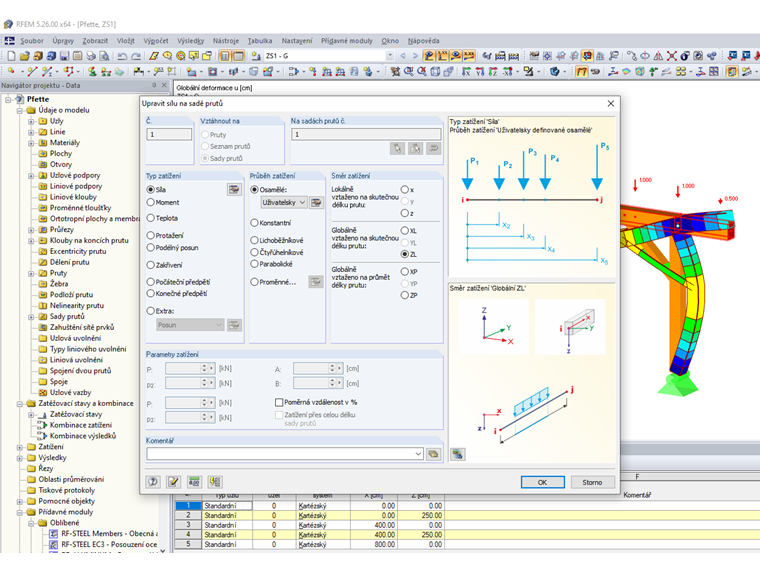Select the Parabolické load distribution option
This screenshot has height=570, width=760.
[254, 264]
